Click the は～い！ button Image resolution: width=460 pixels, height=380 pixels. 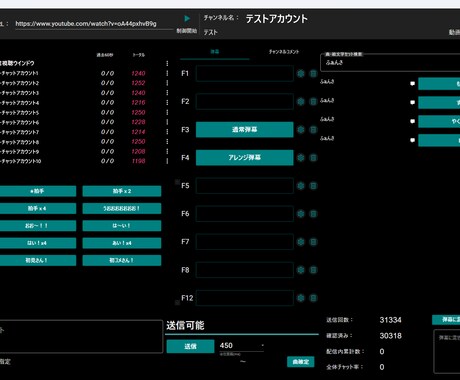pyautogui.click(x=122, y=226)
